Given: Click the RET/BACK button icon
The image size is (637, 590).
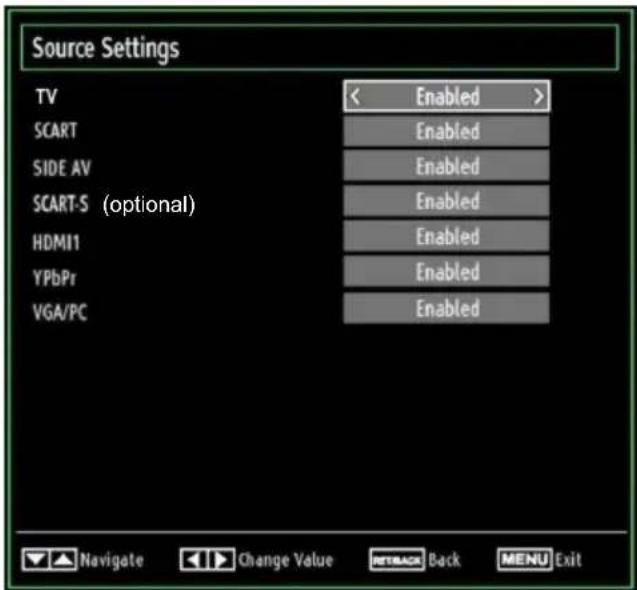Looking at the screenshot, I should tap(397, 560).
